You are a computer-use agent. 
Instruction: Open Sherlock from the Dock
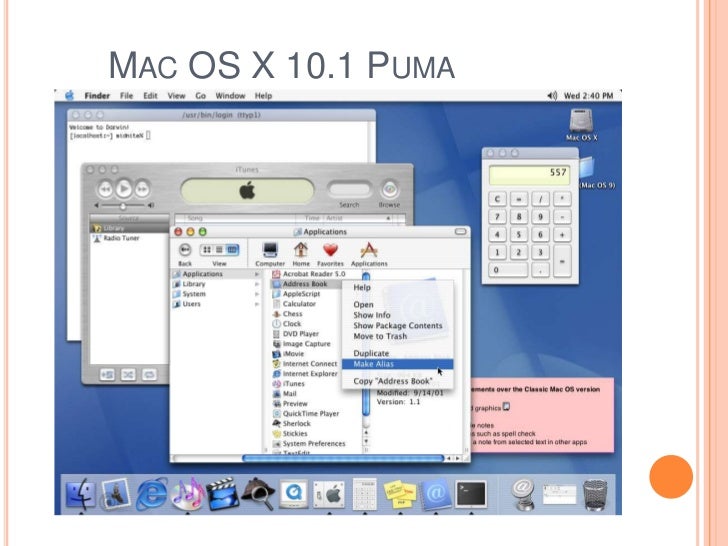[258, 494]
